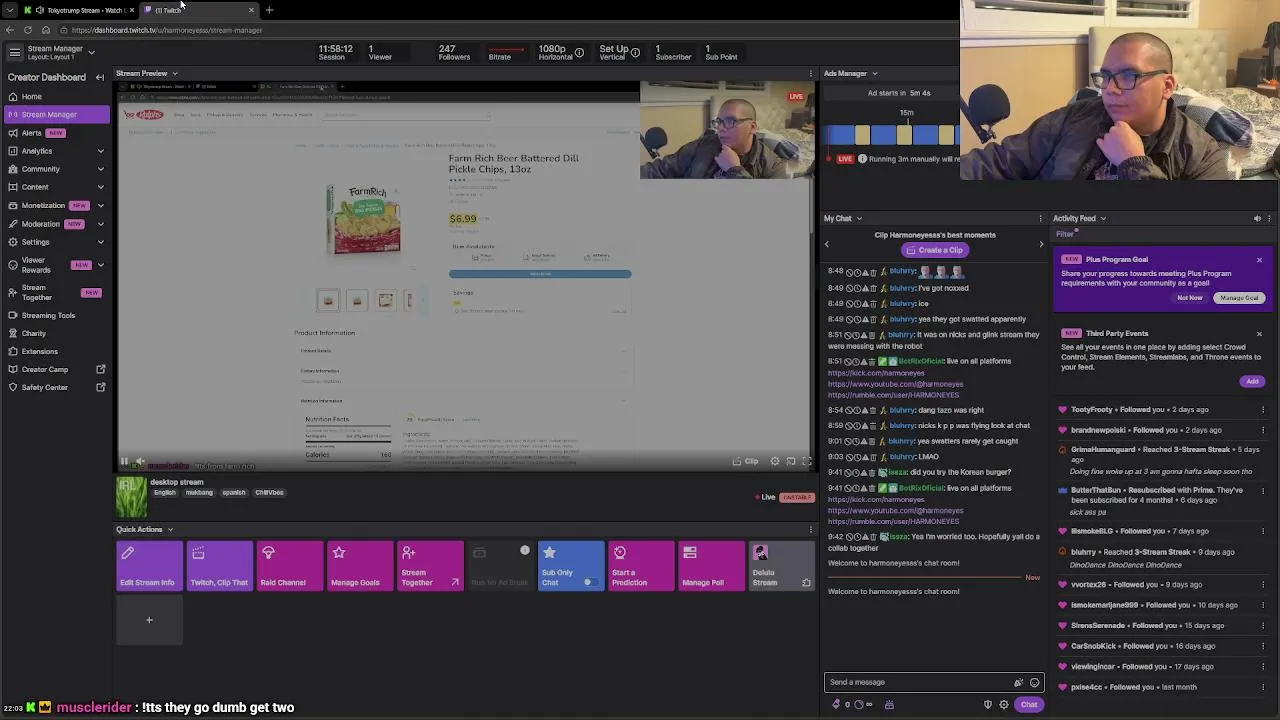The width and height of the screenshot is (1280, 720).
Task: Click Manage Goal on Plus Program card
Action: click(x=1240, y=298)
